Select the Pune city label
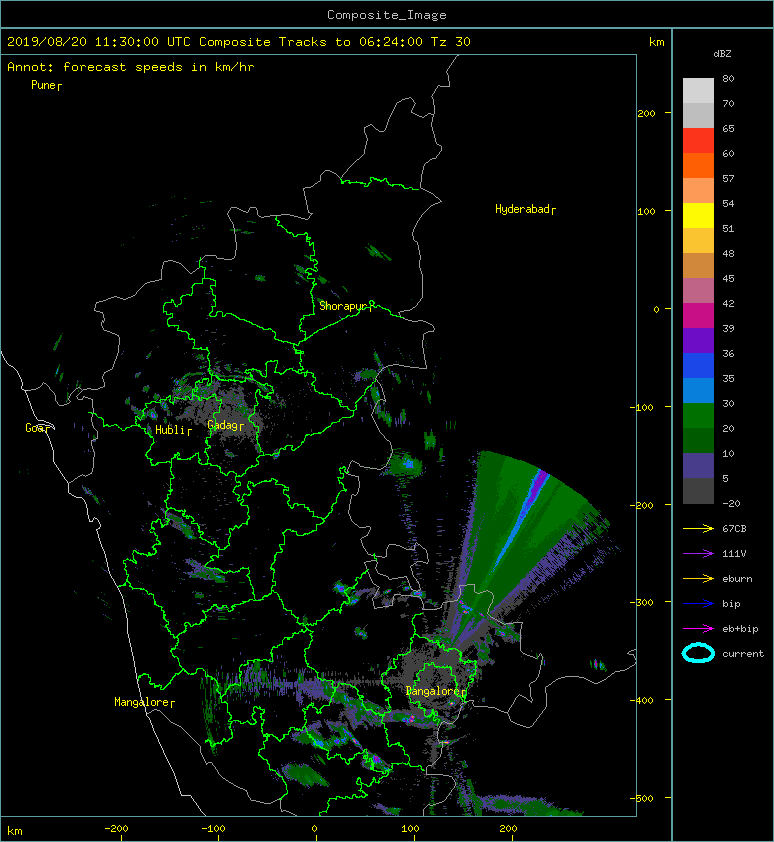Viewport: 774px width, 842px height. tap(46, 85)
